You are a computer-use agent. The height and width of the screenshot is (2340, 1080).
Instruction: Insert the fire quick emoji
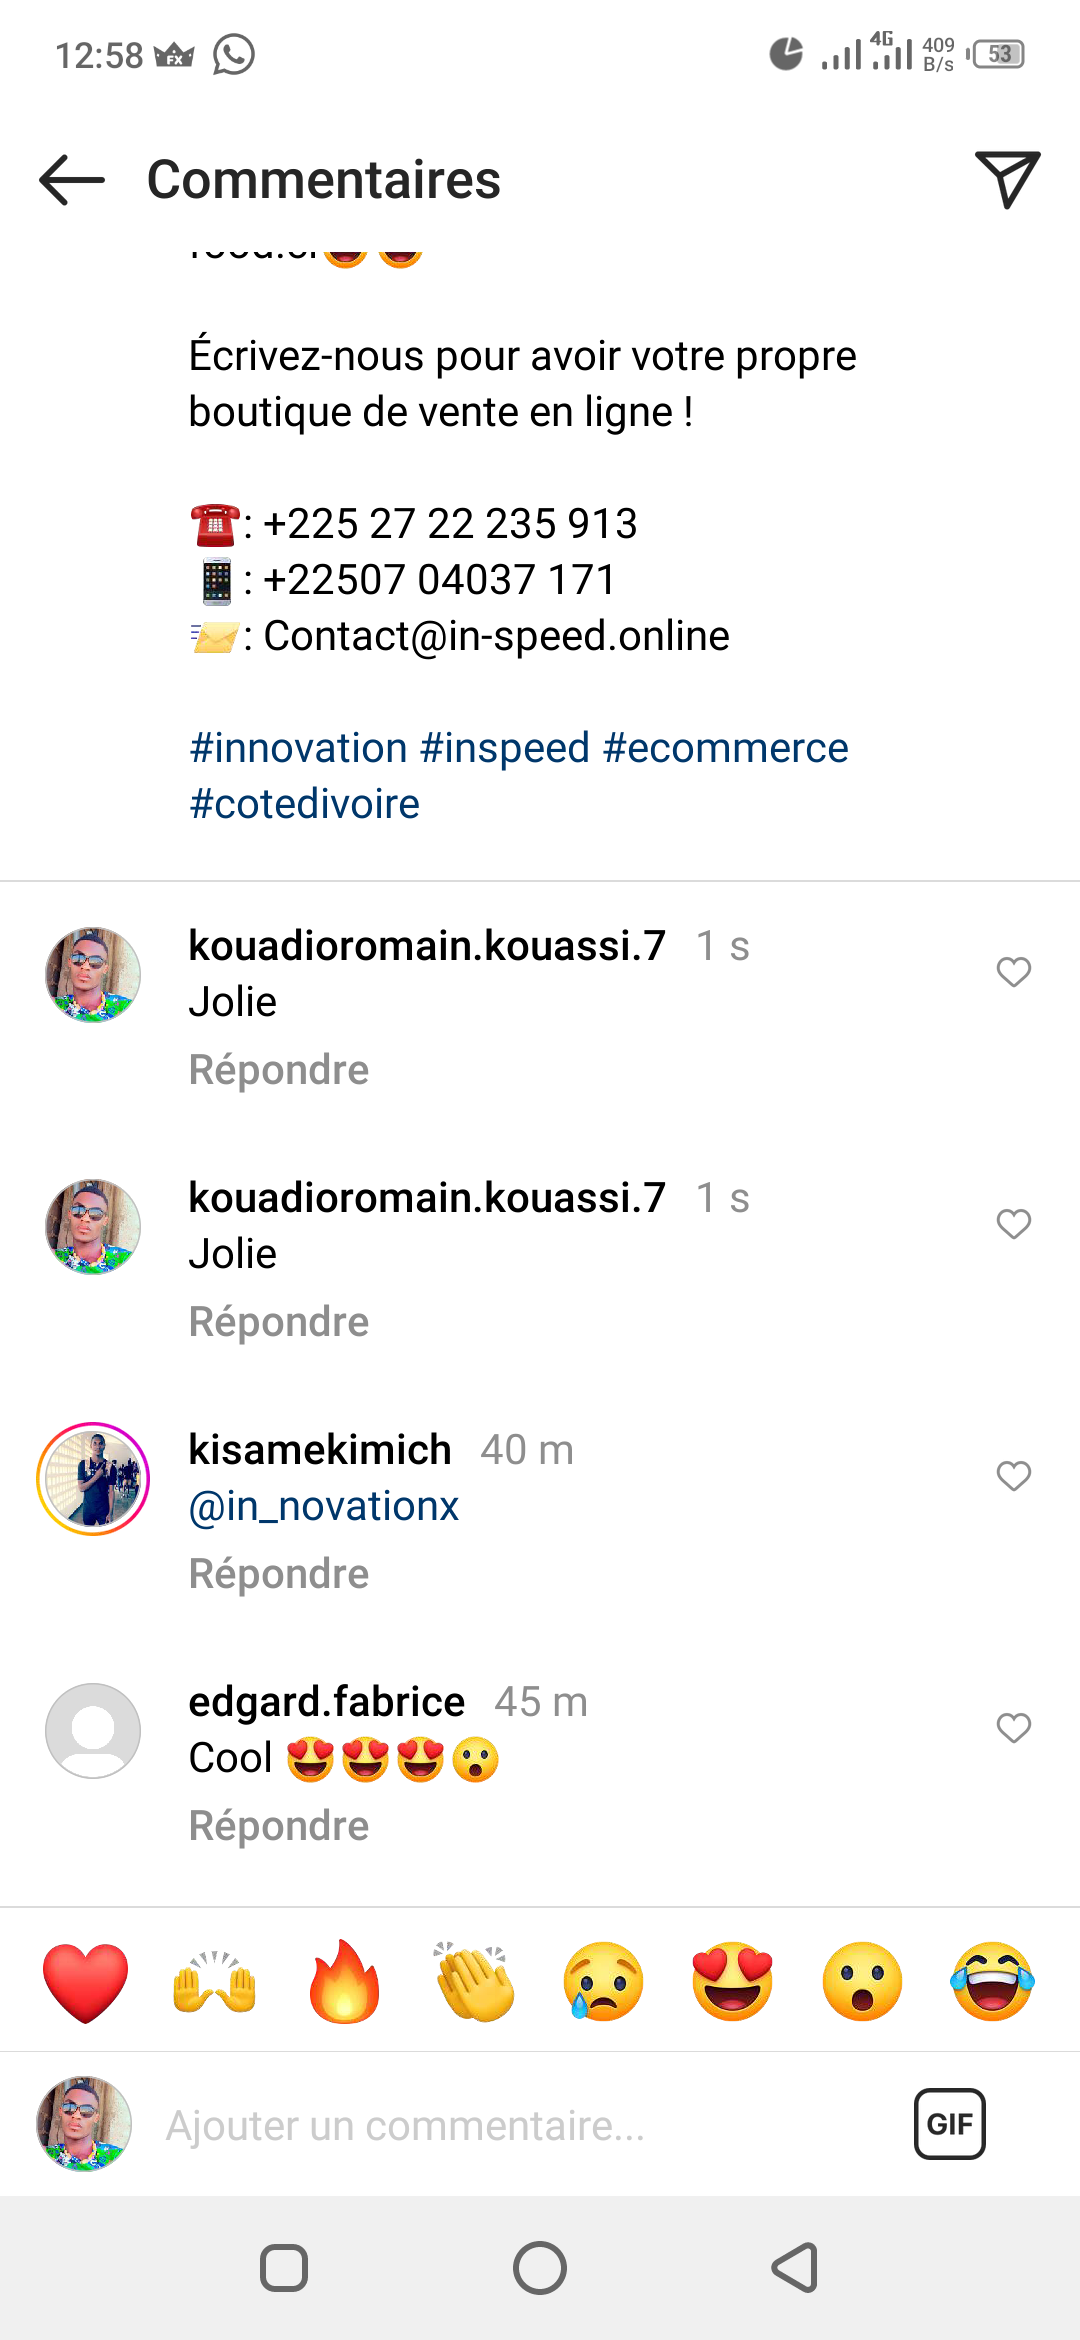pyautogui.click(x=344, y=1982)
